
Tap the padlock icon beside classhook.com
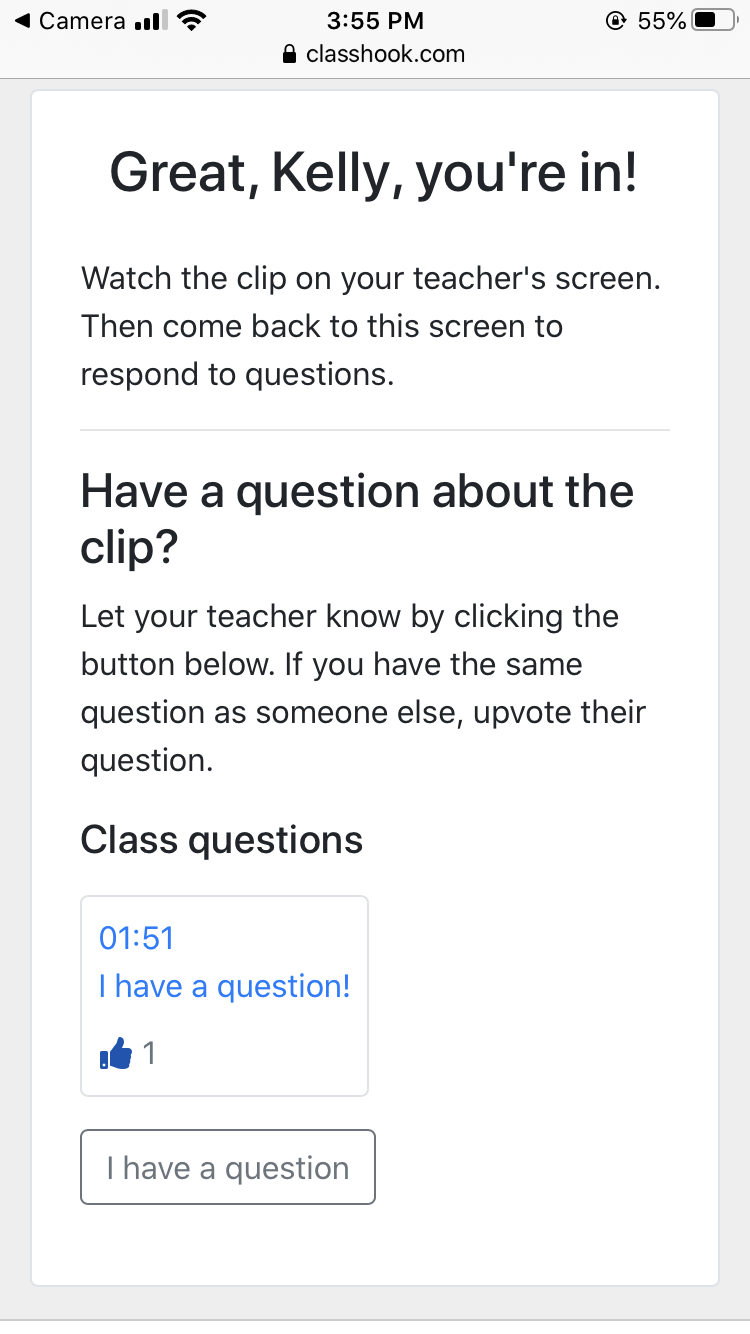pyautogui.click(x=290, y=55)
